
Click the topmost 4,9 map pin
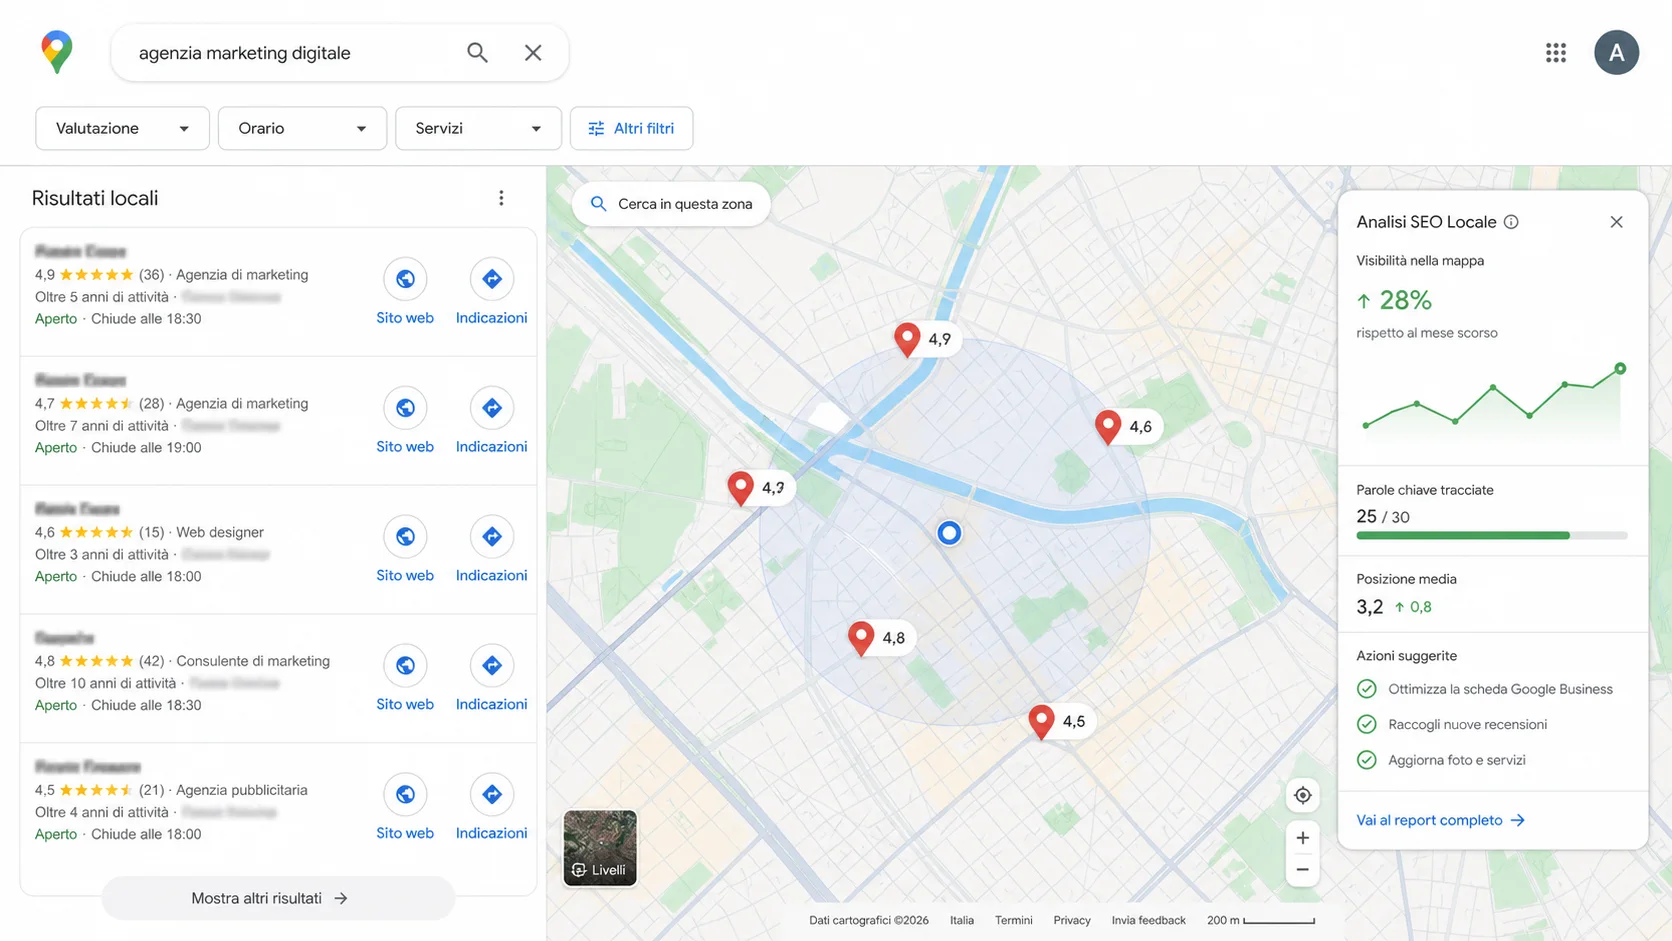pyautogui.click(x=907, y=339)
